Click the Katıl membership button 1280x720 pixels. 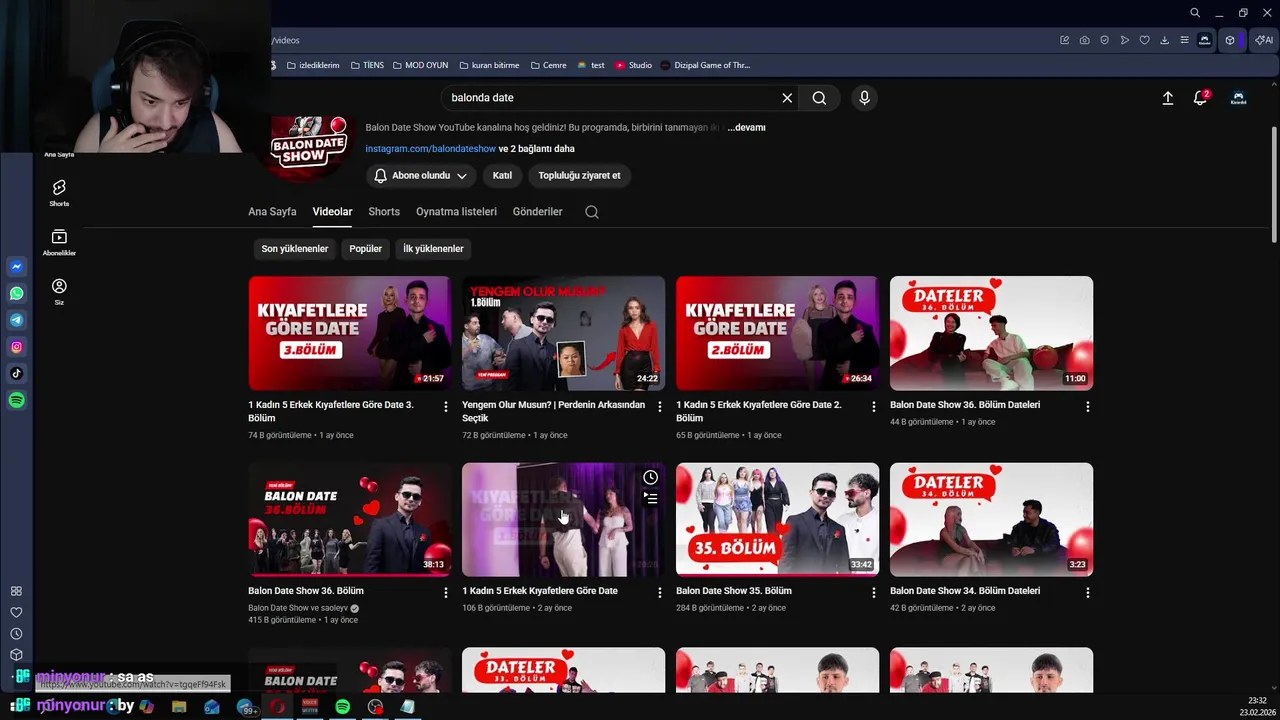(x=502, y=175)
